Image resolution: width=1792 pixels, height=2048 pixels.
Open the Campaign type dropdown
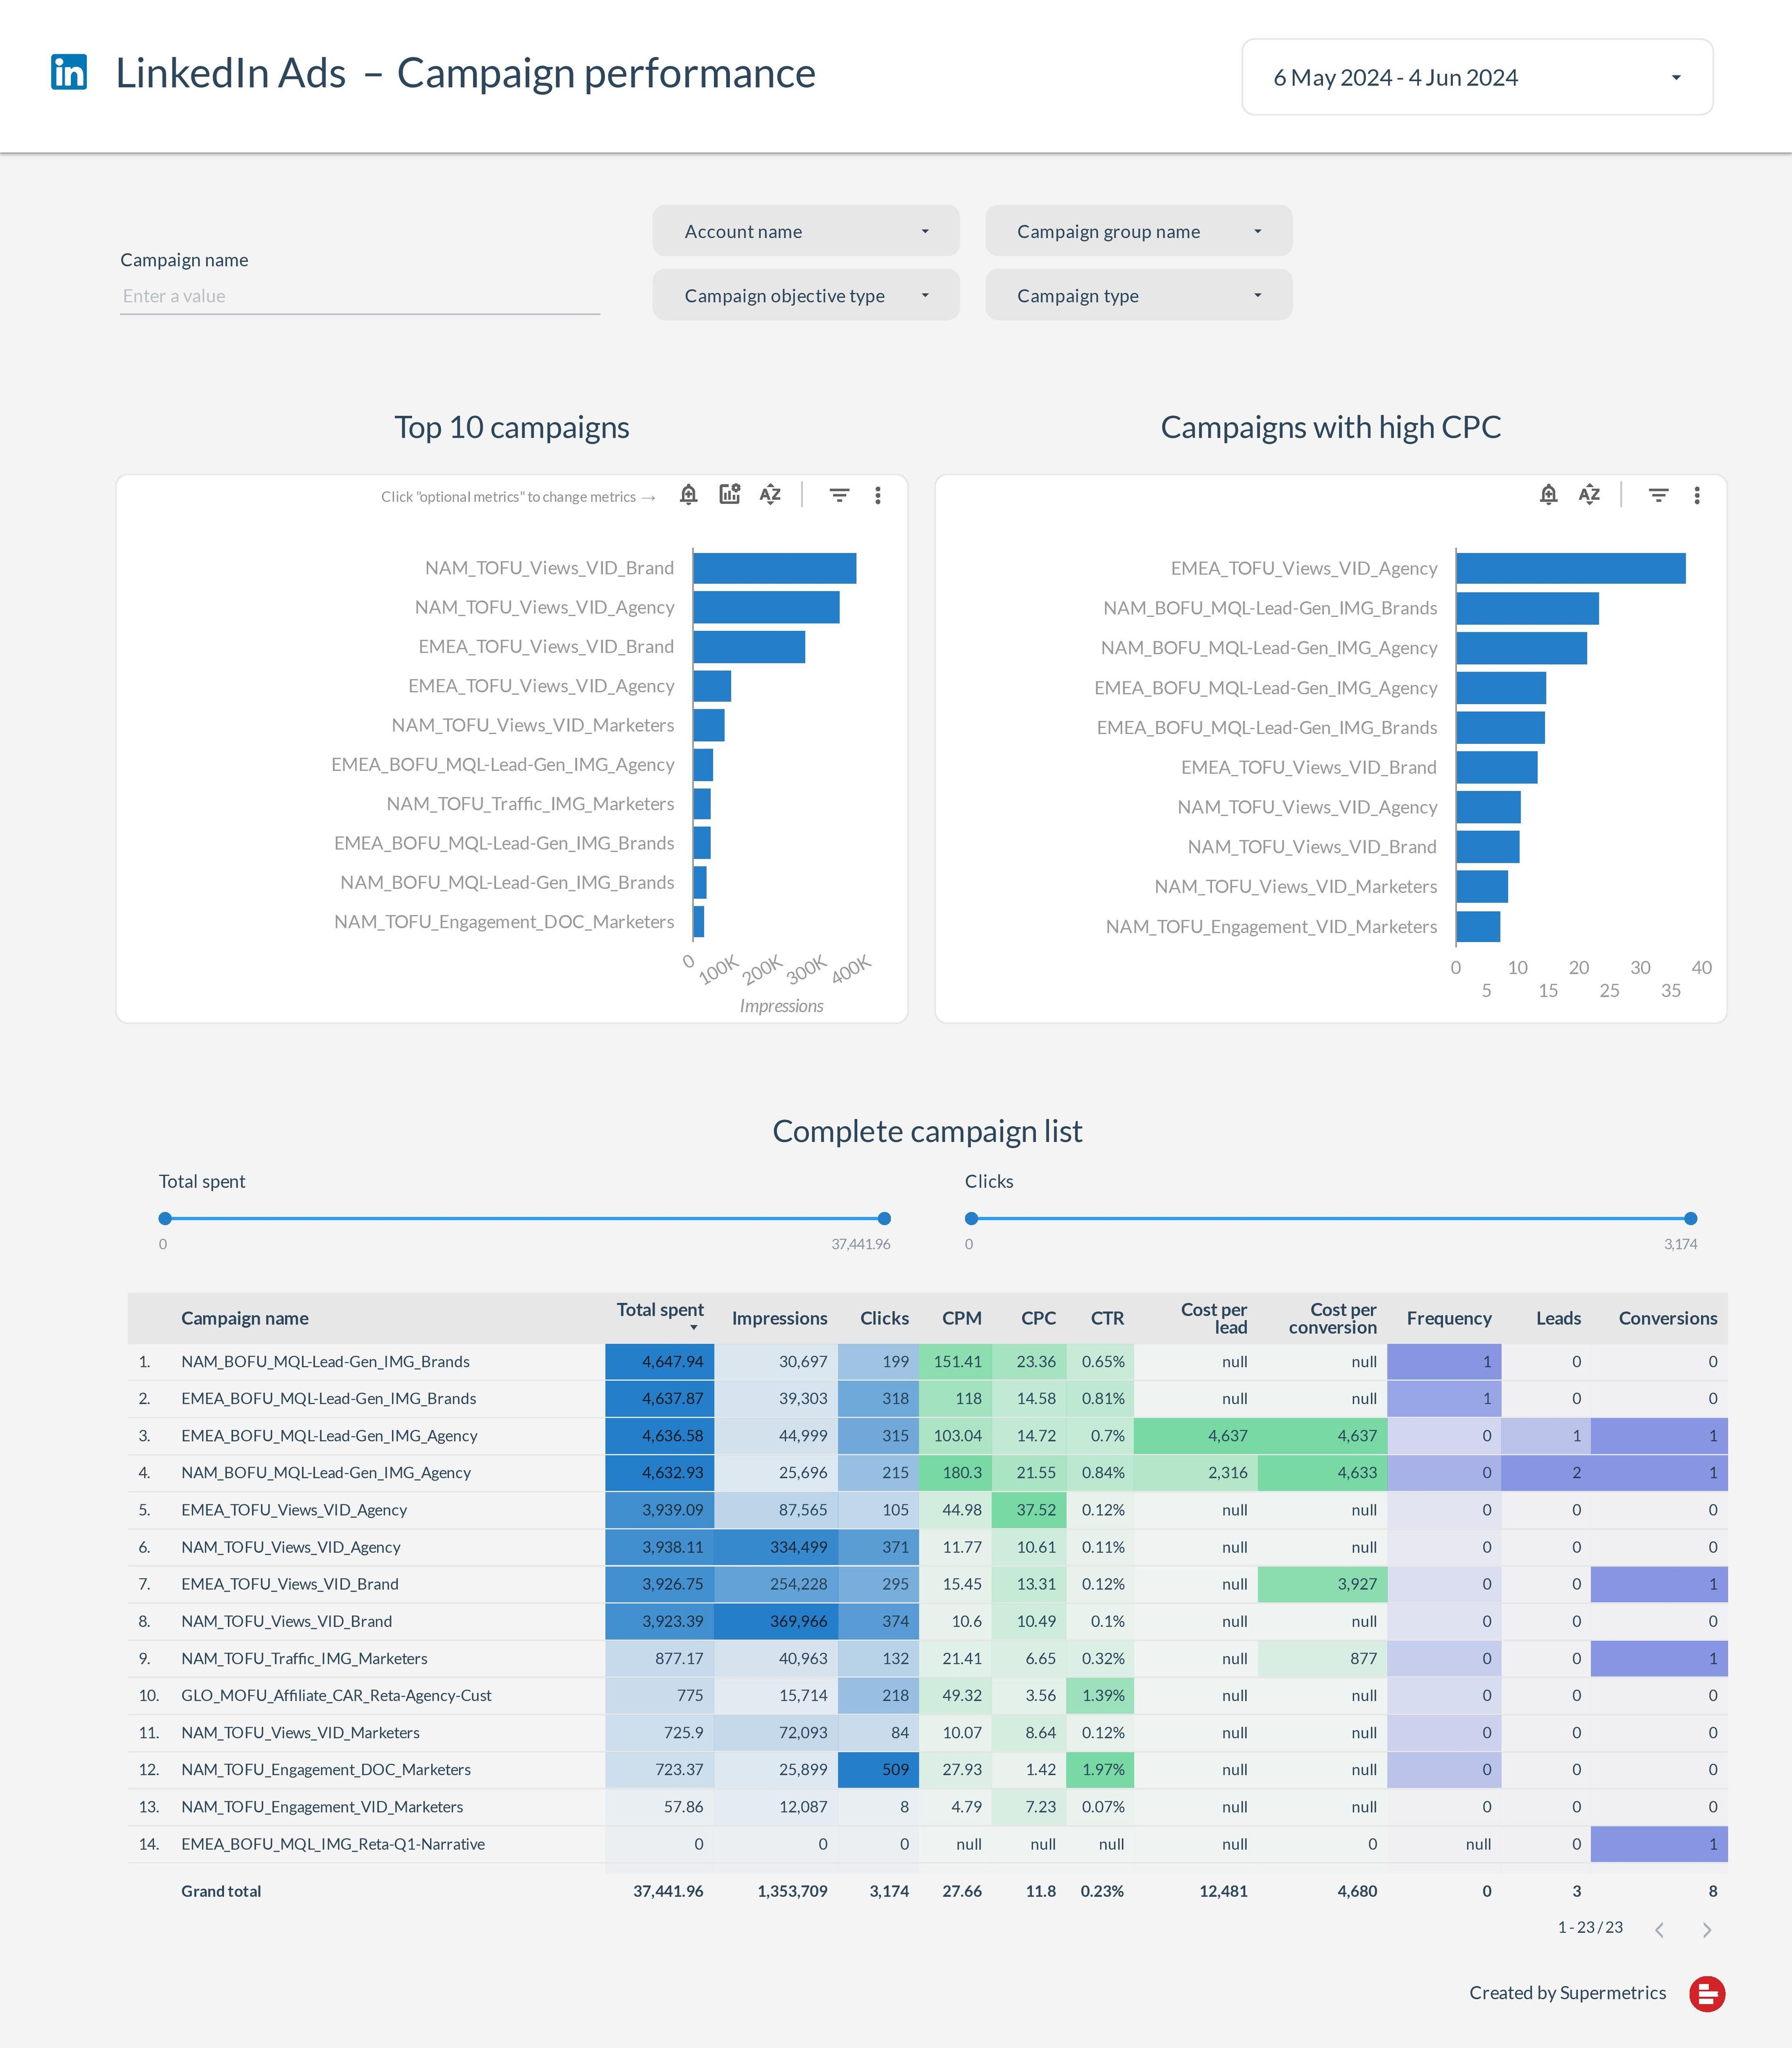pos(1138,296)
